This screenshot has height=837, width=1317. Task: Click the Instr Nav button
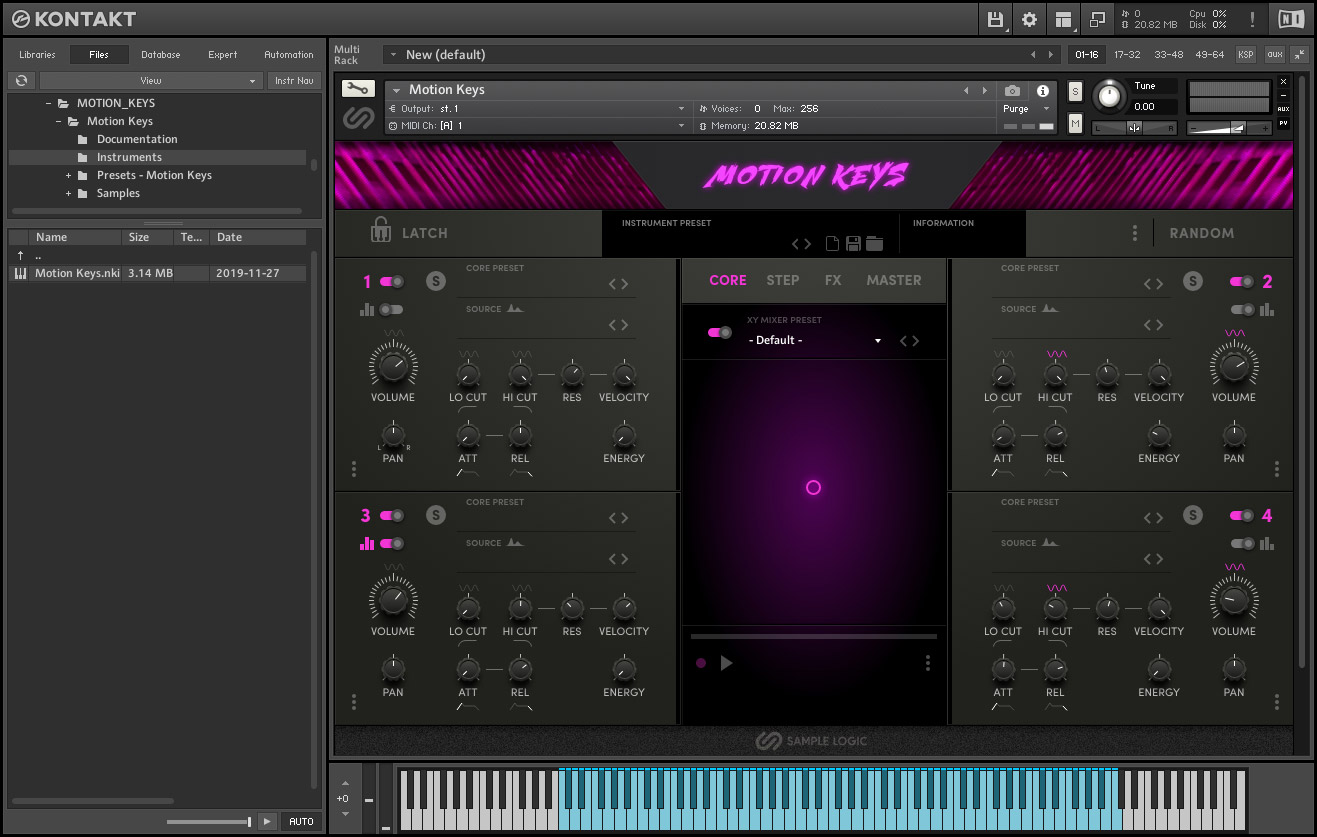294,80
